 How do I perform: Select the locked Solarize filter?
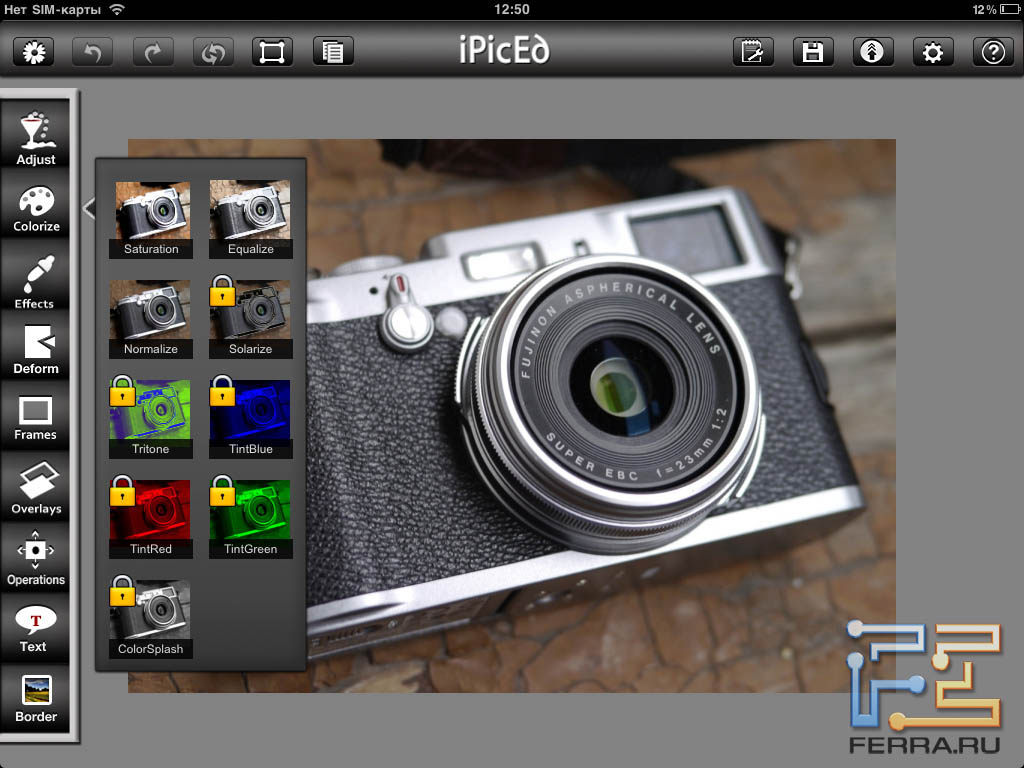251,319
